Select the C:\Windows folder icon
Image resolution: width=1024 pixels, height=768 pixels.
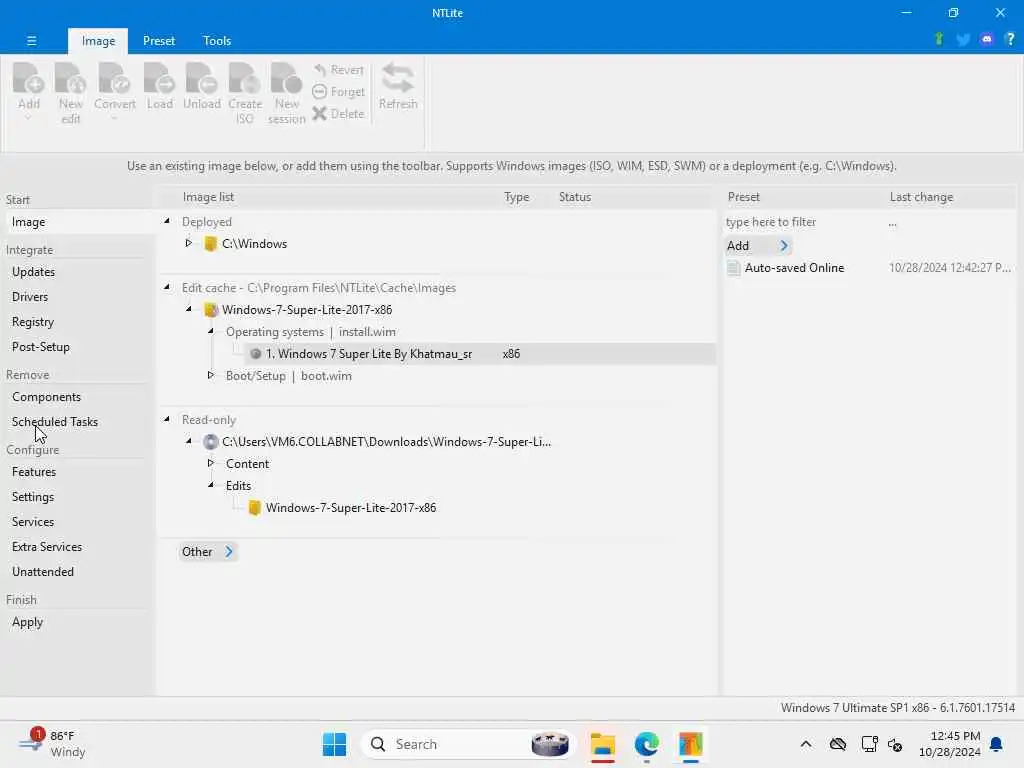click(x=210, y=244)
